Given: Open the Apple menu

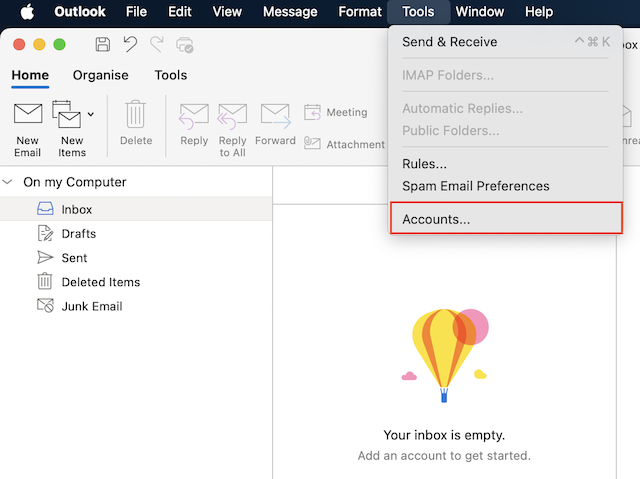Looking at the screenshot, I should point(27,12).
